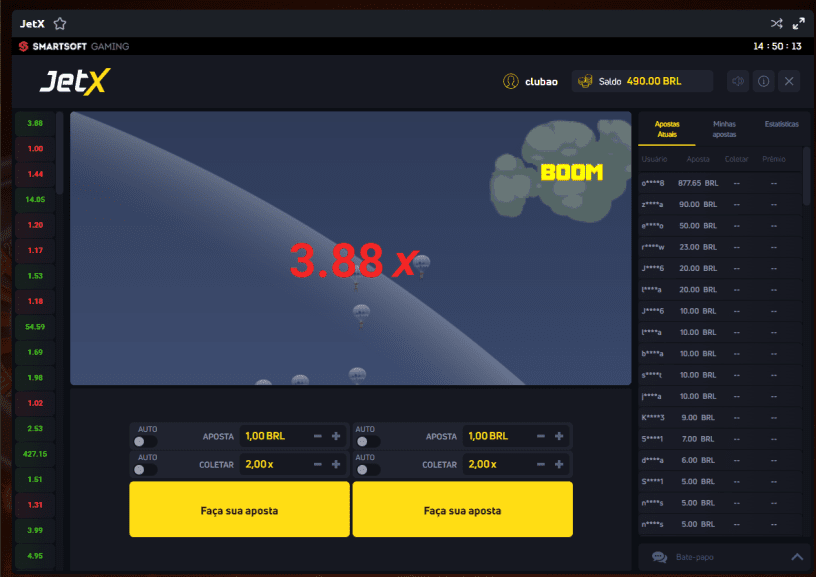Click the shuffle random game icon
The image size is (816, 577).
[x=776, y=23]
